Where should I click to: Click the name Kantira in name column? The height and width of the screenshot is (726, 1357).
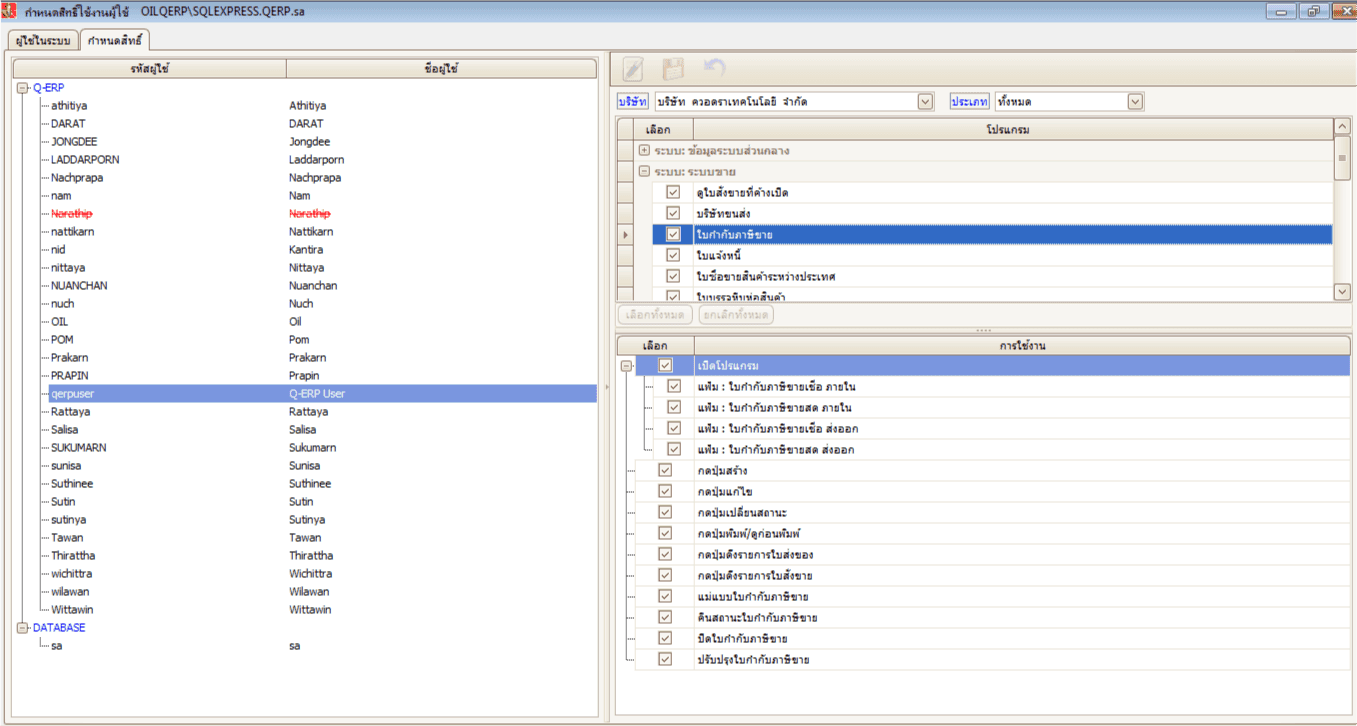click(x=306, y=250)
